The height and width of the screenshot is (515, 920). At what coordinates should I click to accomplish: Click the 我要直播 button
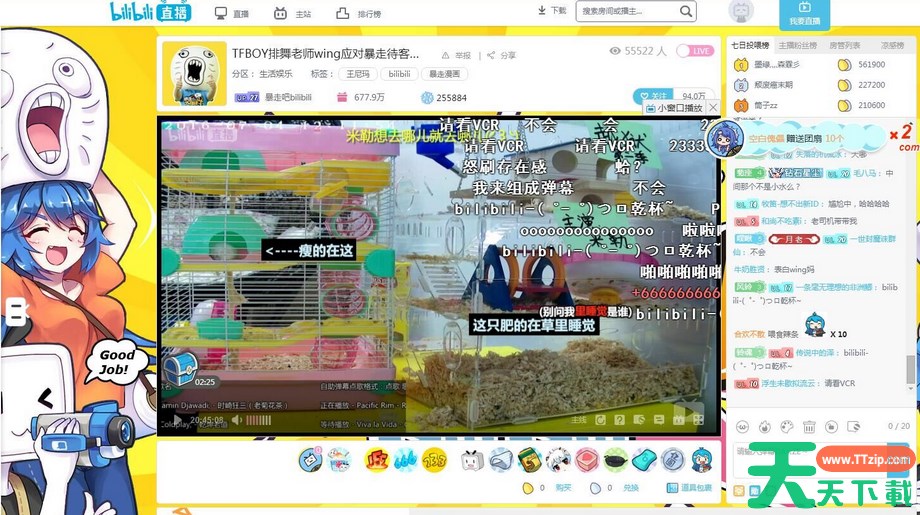coord(804,14)
